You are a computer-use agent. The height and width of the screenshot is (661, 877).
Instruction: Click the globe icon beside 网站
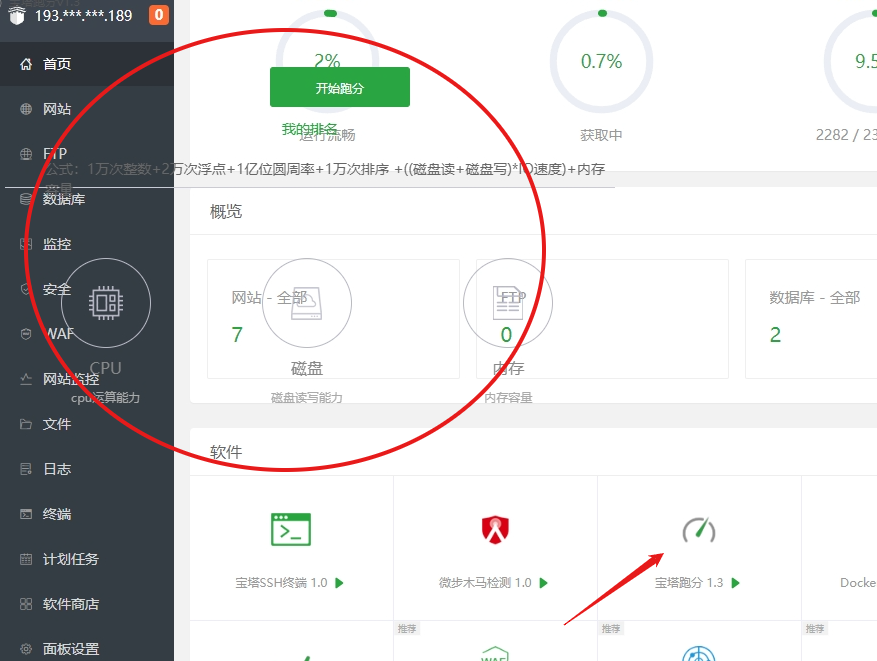(26, 109)
